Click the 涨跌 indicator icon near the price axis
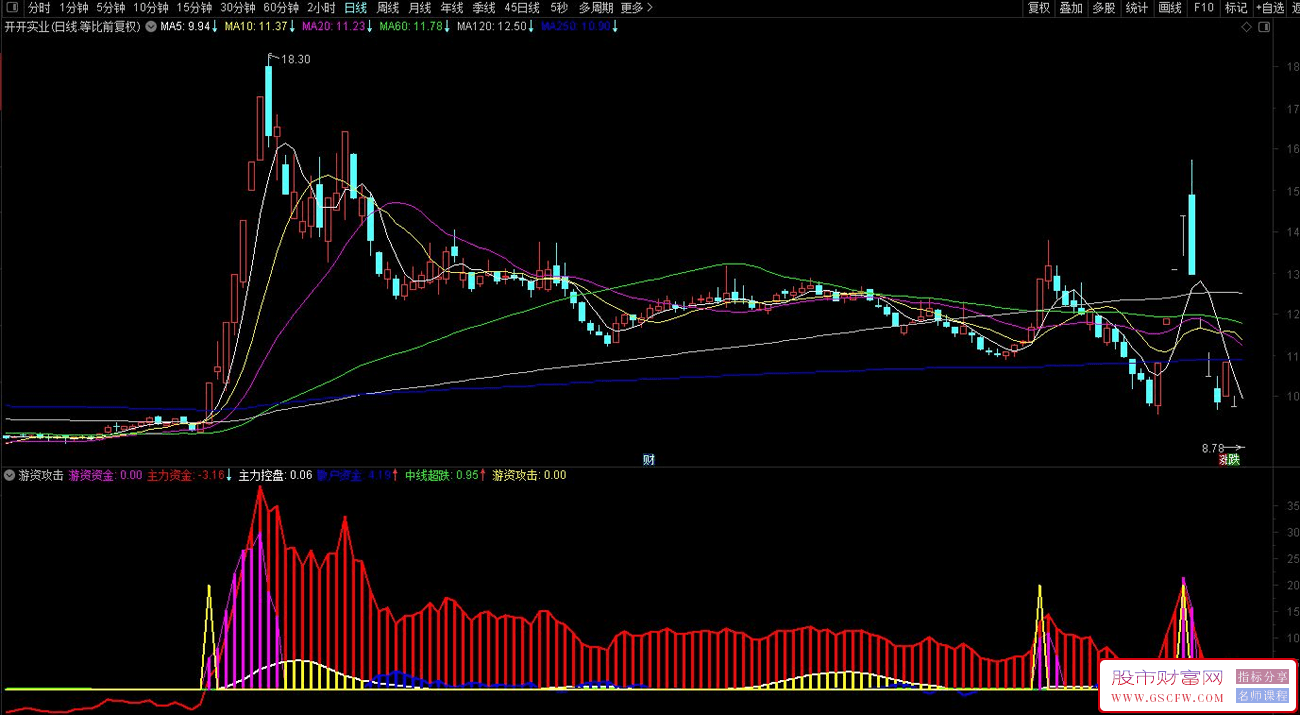The image size is (1300, 715). coord(1229,460)
